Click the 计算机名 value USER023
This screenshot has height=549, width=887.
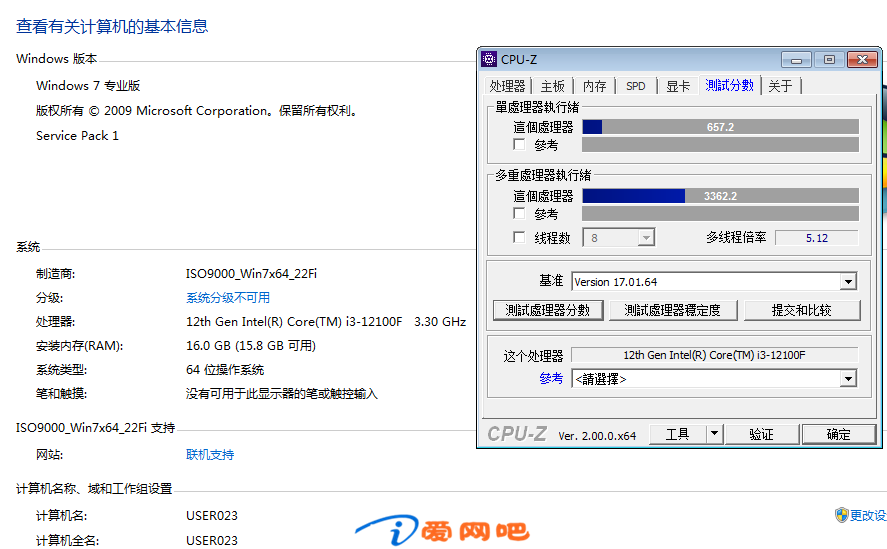(x=212, y=516)
